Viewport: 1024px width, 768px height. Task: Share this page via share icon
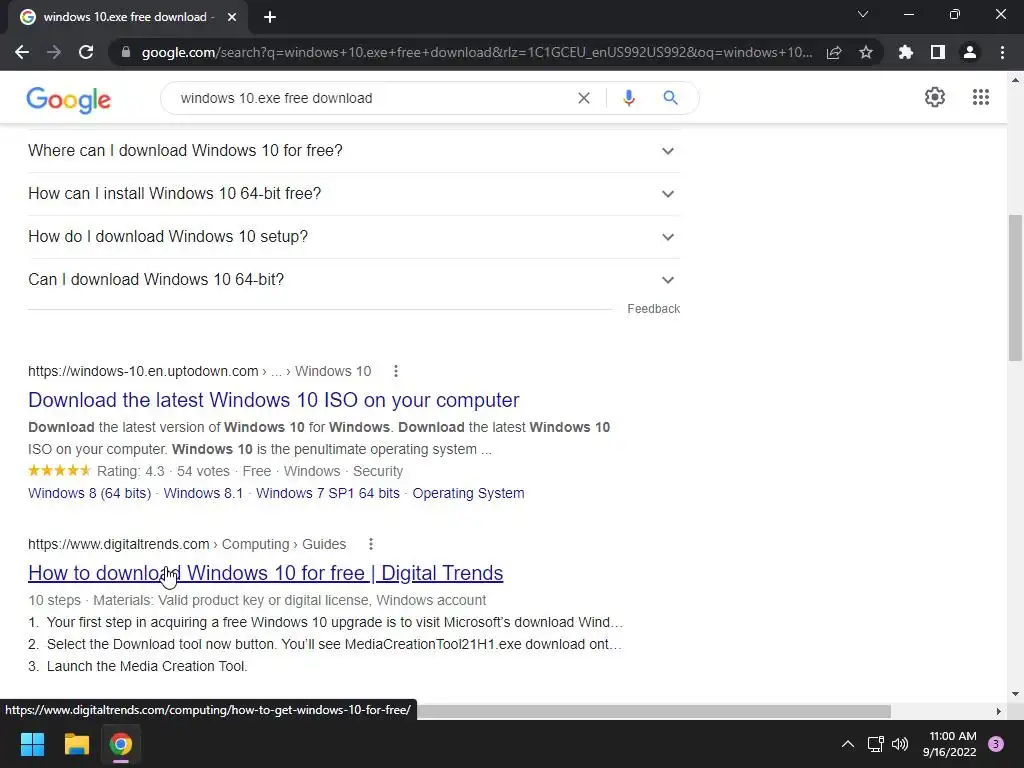[834, 52]
